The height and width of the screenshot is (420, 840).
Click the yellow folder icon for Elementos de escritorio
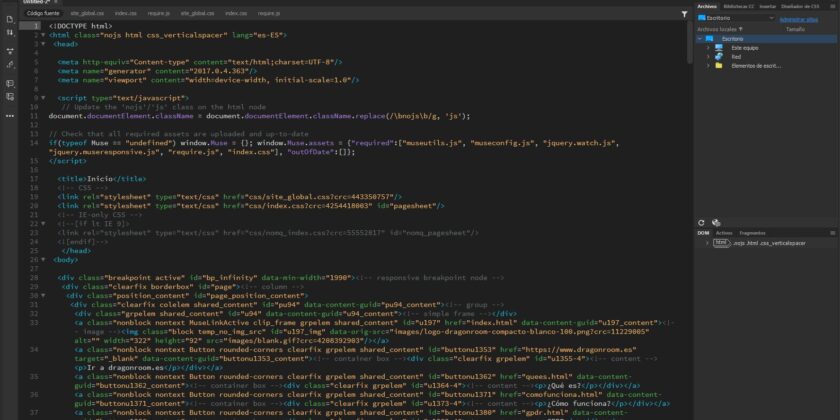point(719,66)
